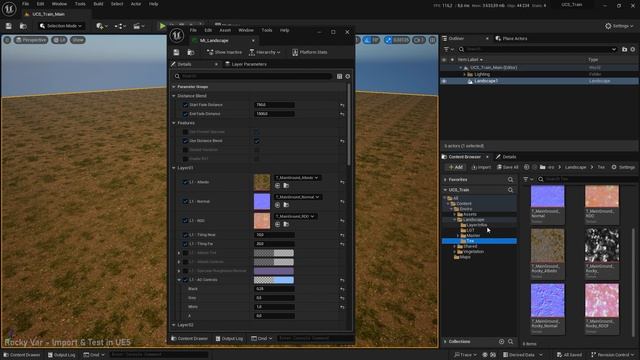Open Content Browser Settings
The height and width of the screenshot is (360, 640).
(623, 167)
